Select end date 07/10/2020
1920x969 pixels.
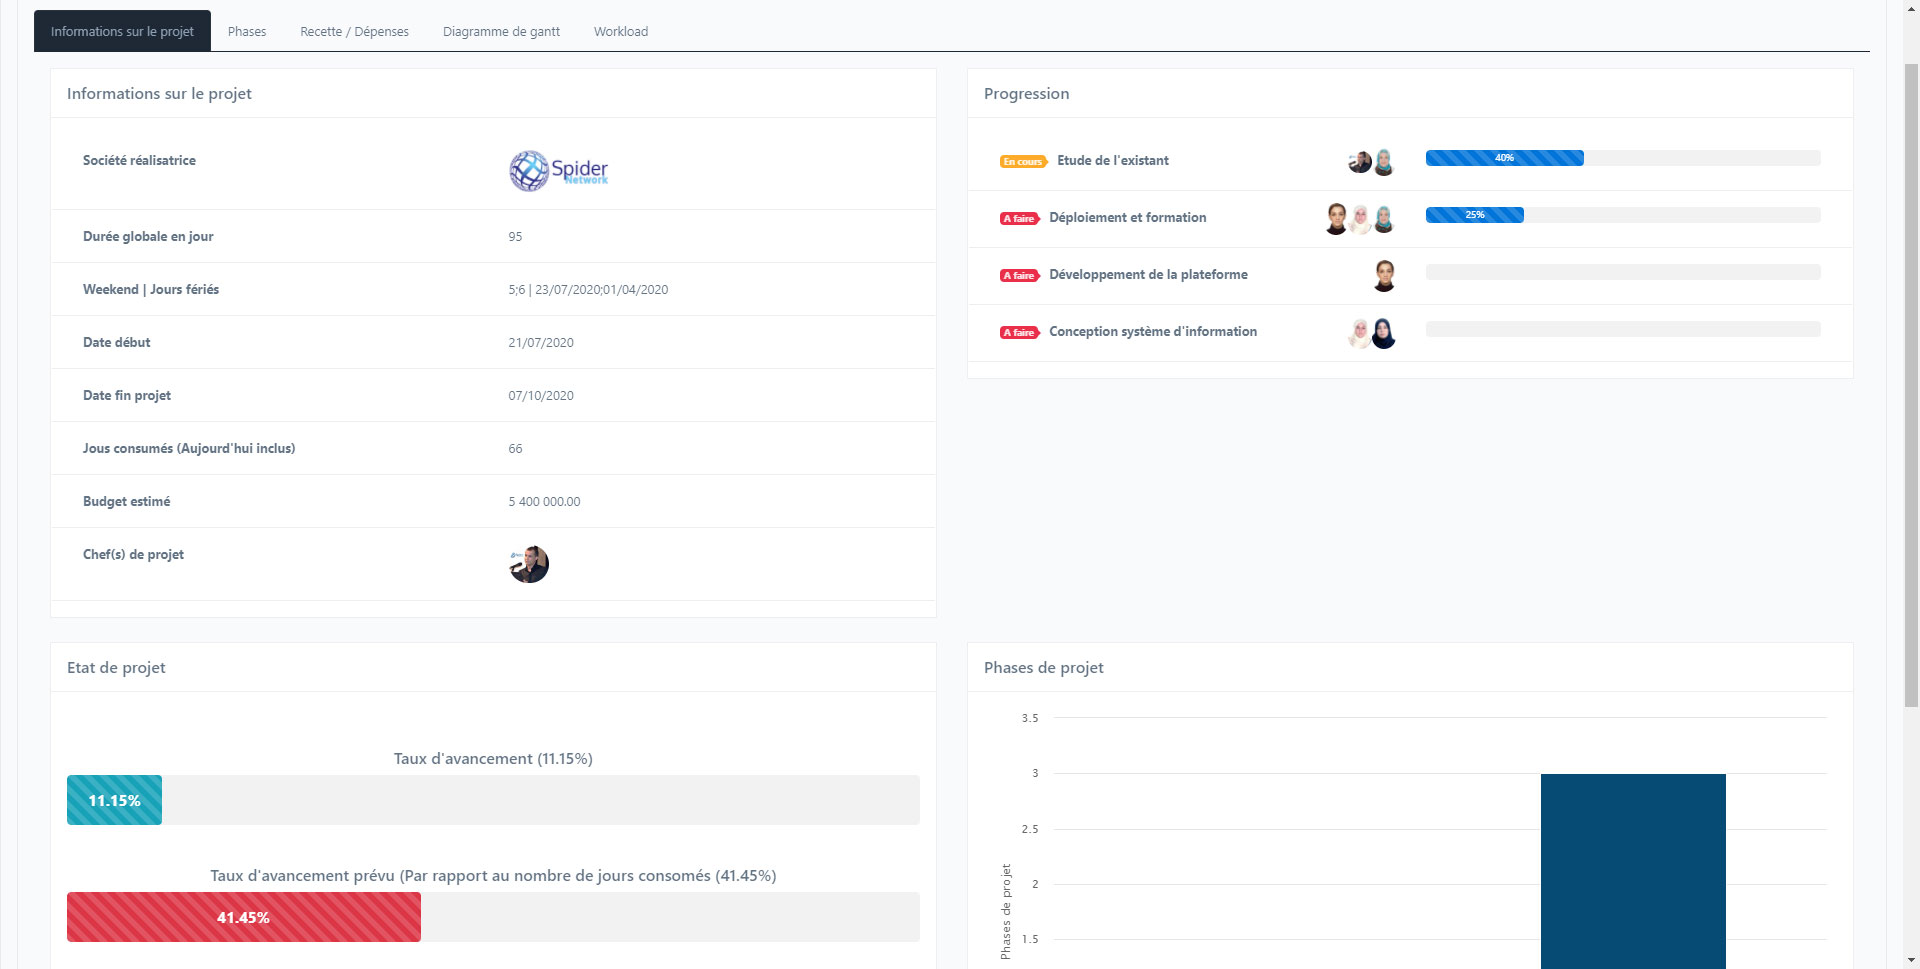click(541, 396)
